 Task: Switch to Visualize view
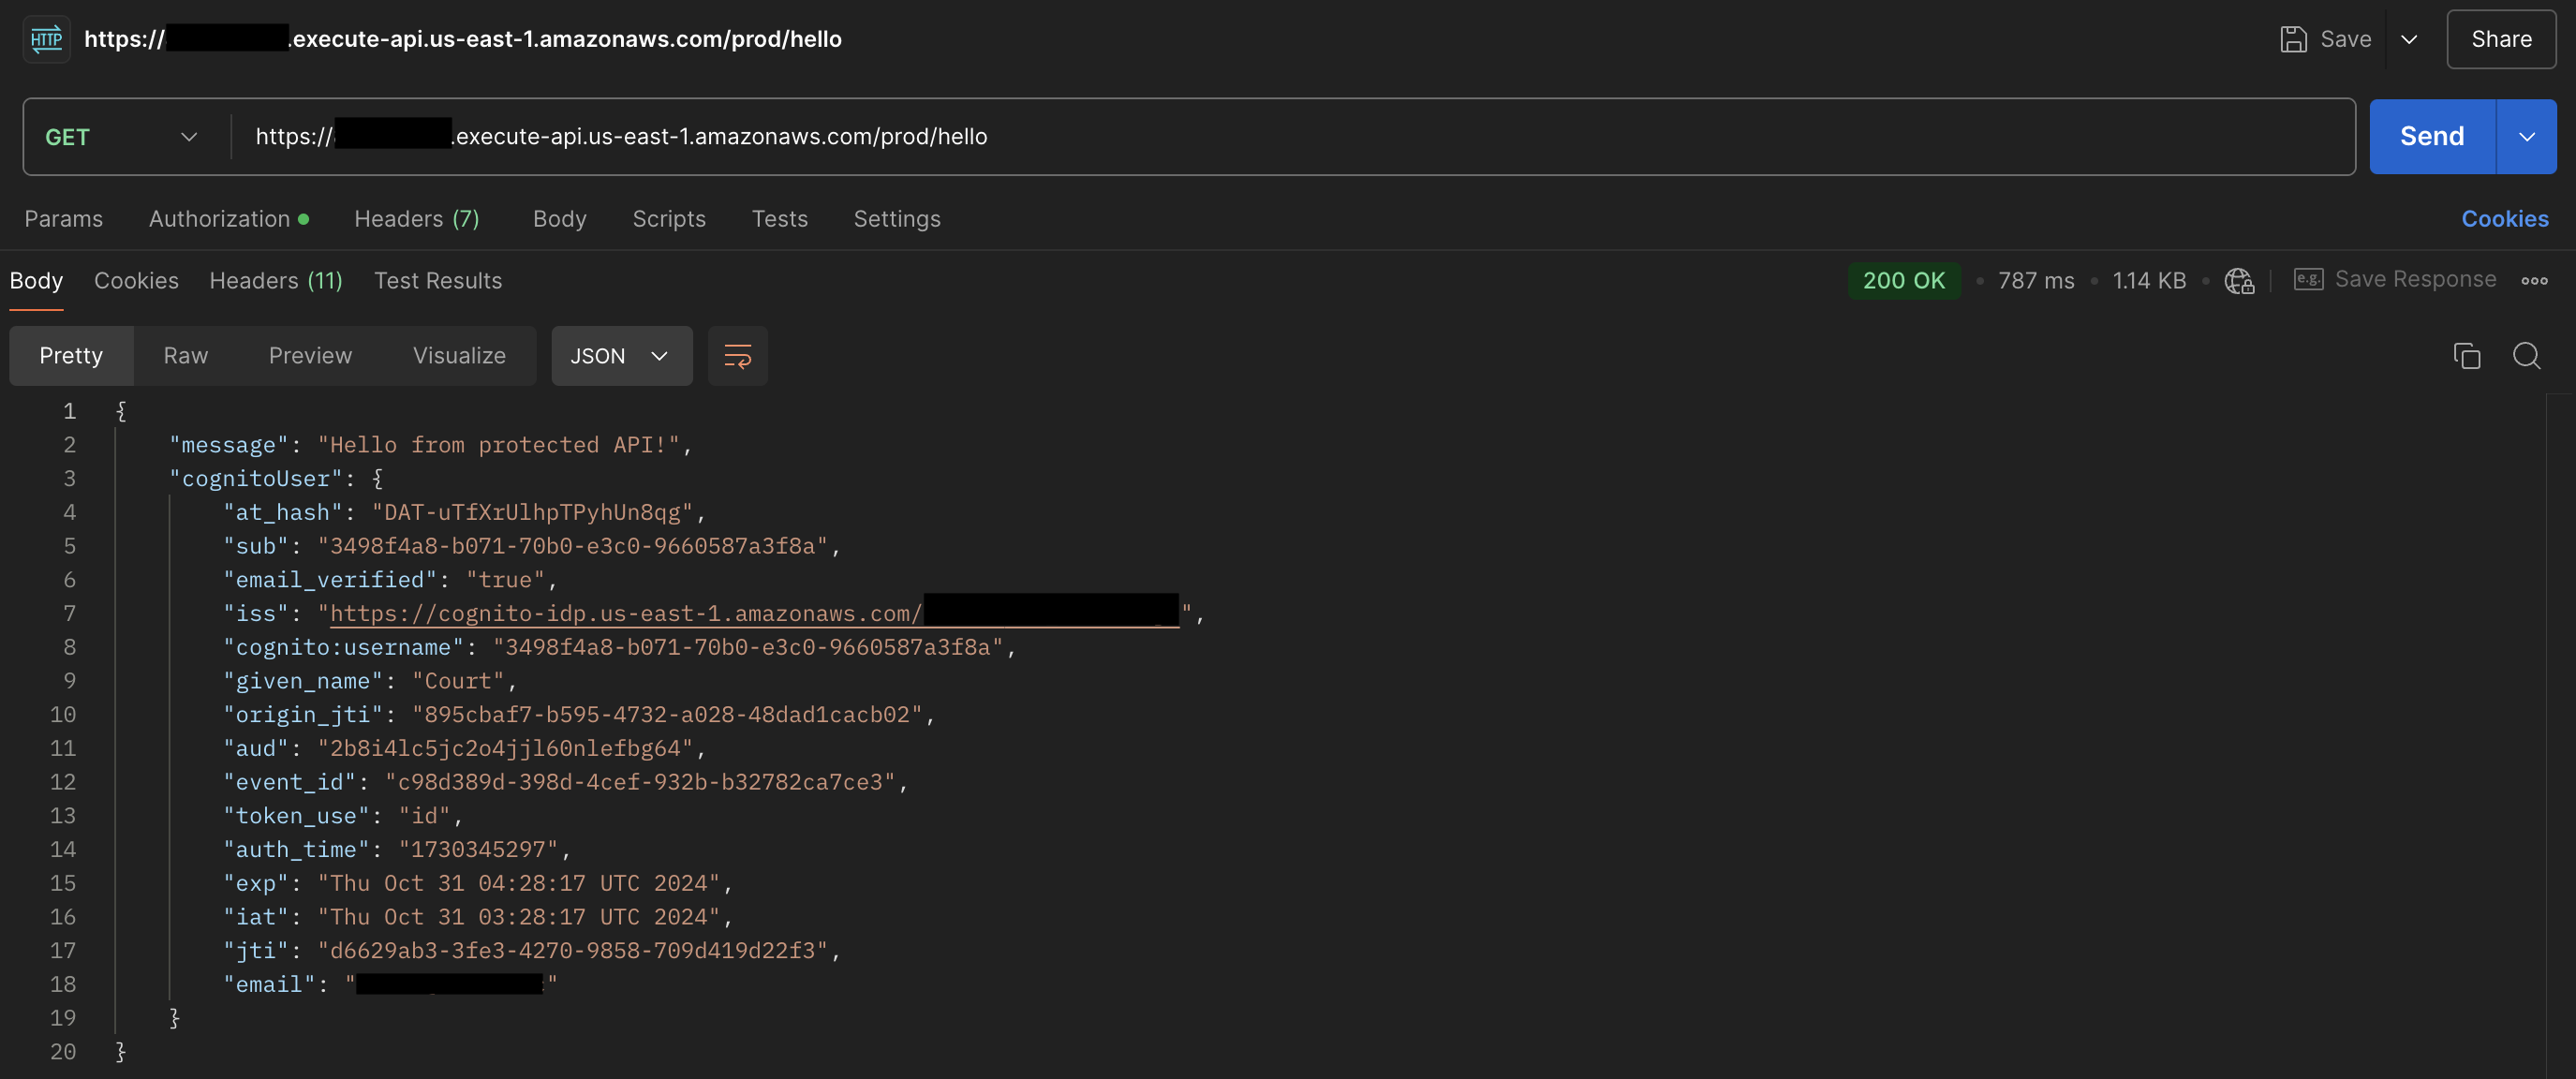pyautogui.click(x=459, y=356)
